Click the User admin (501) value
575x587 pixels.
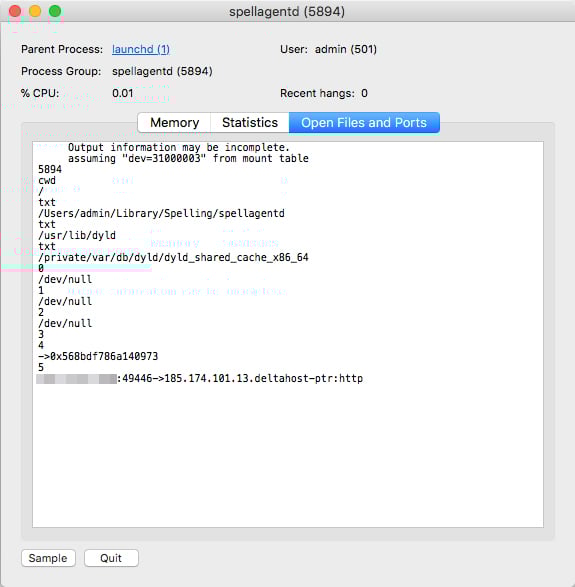click(346, 49)
